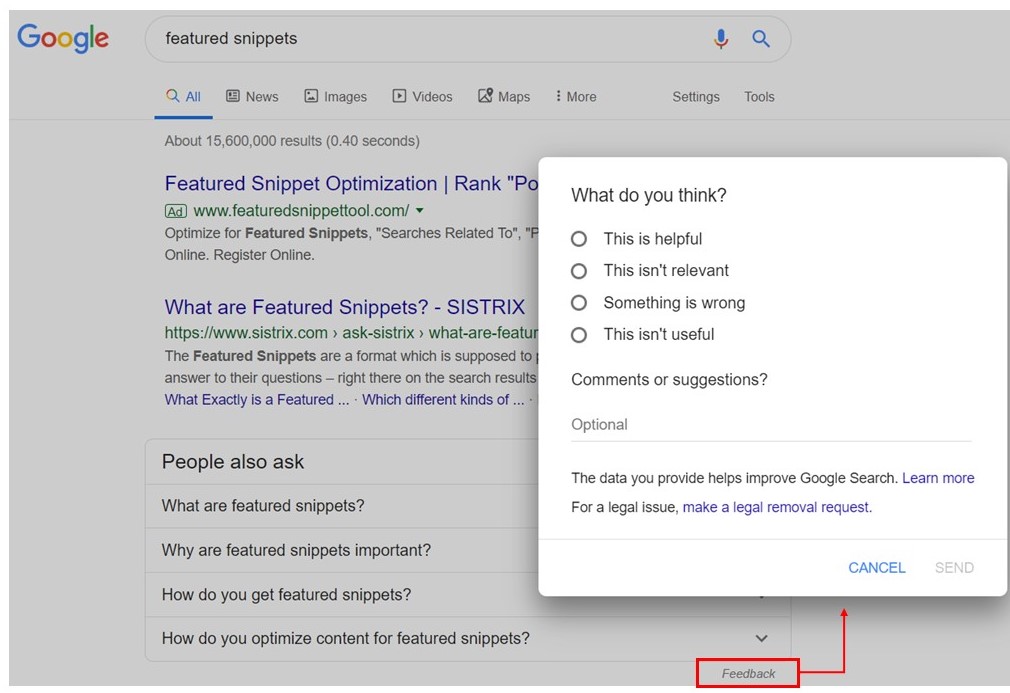
Task: Click the green ad dropdown arrow
Action: (420, 211)
